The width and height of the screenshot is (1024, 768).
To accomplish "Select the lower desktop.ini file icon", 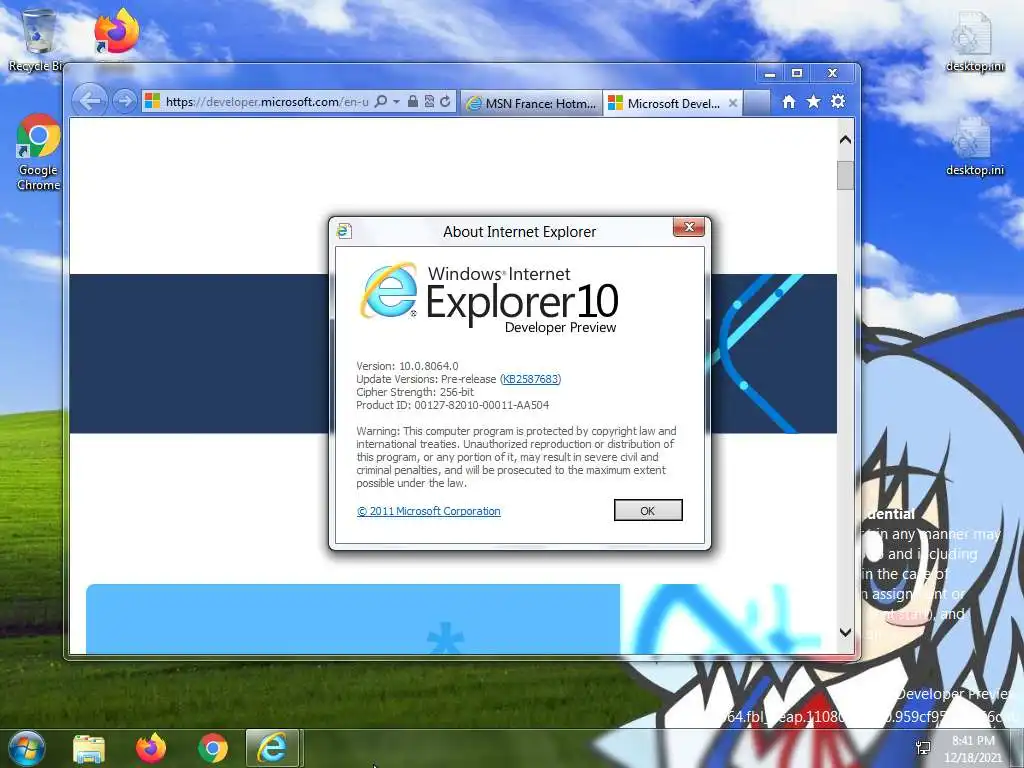I will click(x=974, y=147).
